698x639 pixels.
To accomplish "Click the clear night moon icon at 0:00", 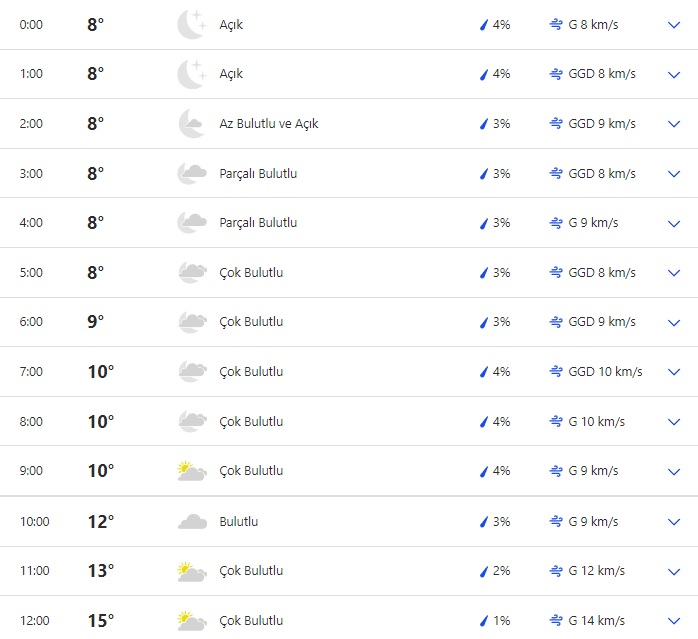I will pyautogui.click(x=191, y=25).
